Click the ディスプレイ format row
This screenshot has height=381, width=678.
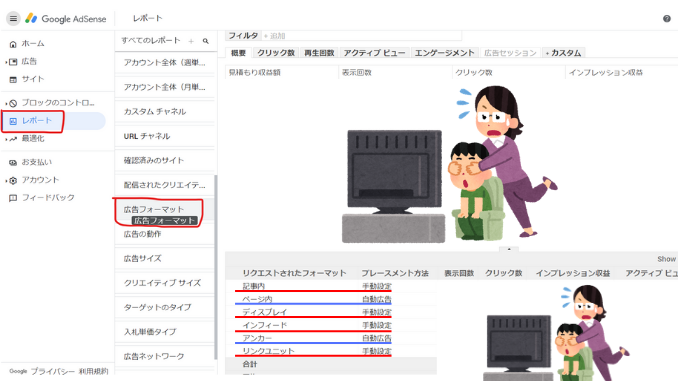(x=331, y=312)
